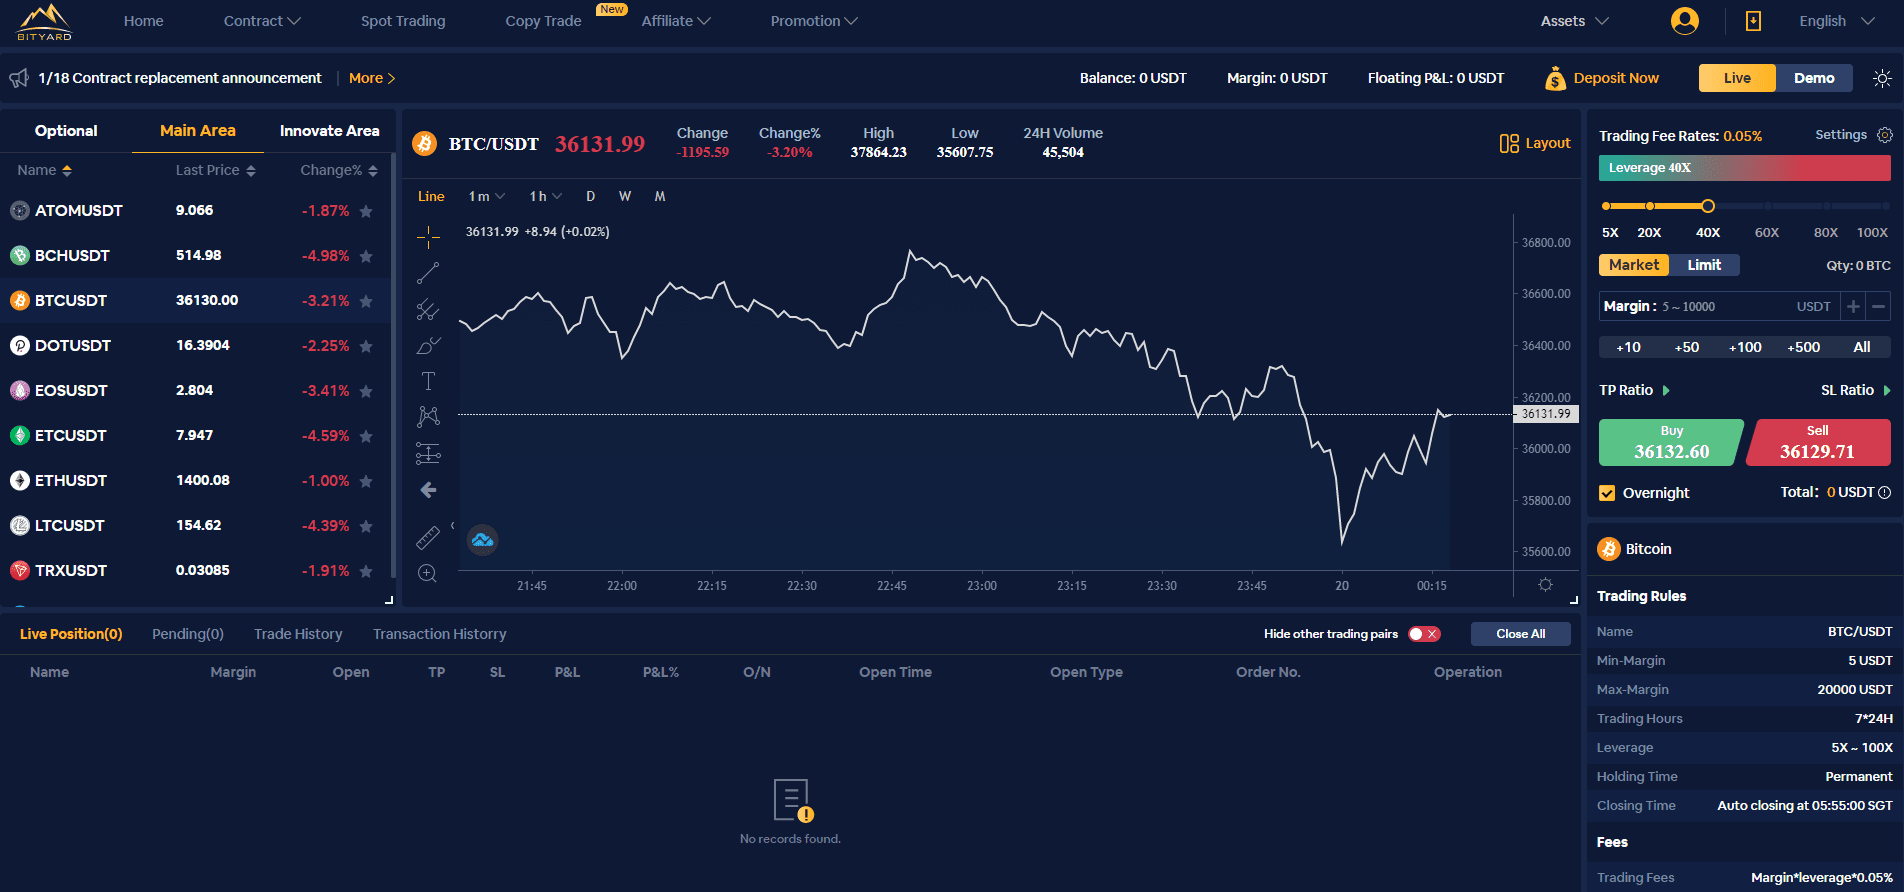The height and width of the screenshot is (892, 1904).
Task: Toggle the light theme sun icon
Action: pyautogui.click(x=1882, y=78)
